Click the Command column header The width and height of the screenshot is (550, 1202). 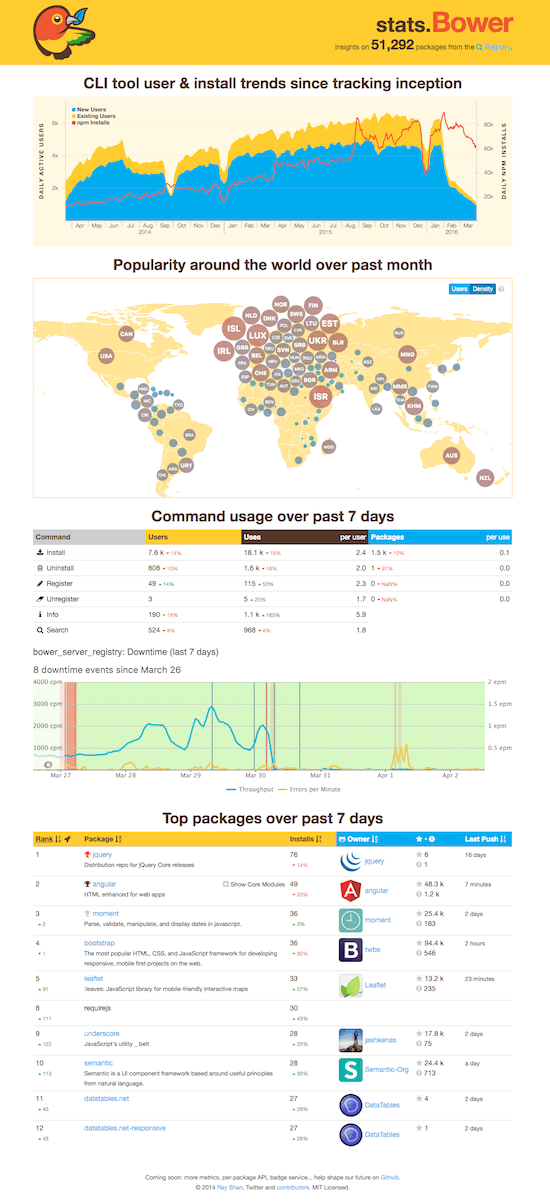coord(89,537)
